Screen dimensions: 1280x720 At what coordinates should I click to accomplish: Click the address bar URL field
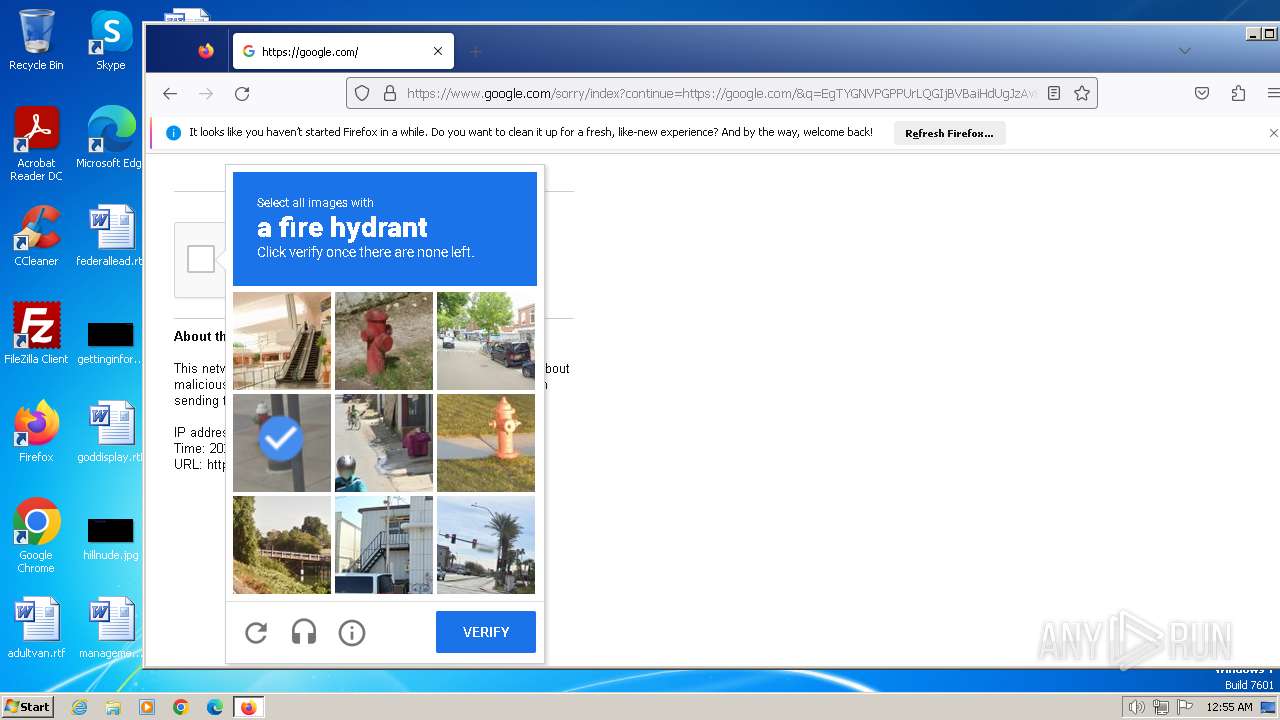click(x=722, y=93)
